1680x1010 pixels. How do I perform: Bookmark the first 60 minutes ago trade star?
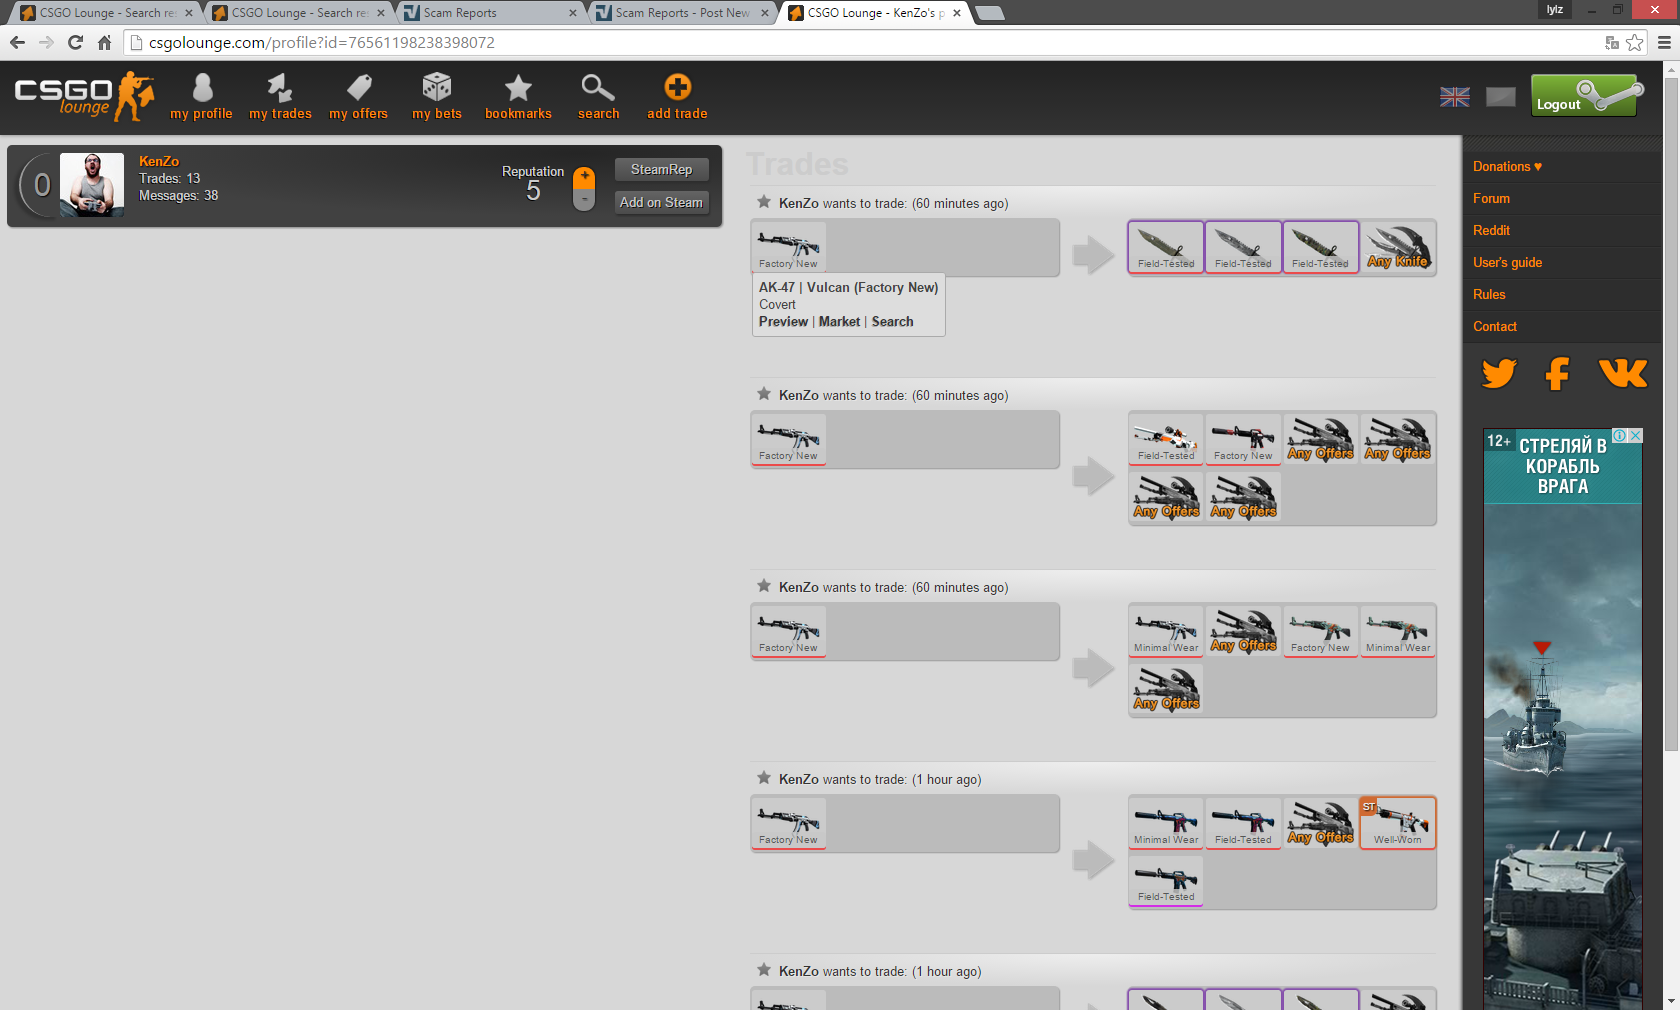coord(764,202)
